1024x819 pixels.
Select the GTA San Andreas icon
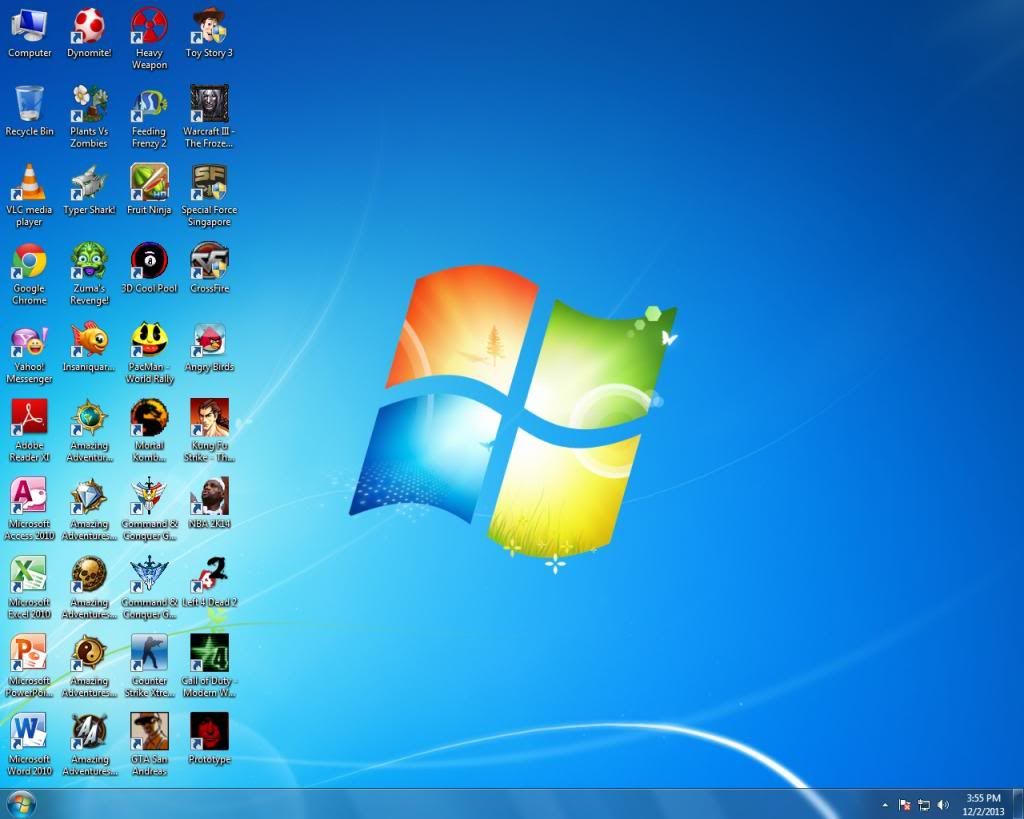(x=149, y=733)
